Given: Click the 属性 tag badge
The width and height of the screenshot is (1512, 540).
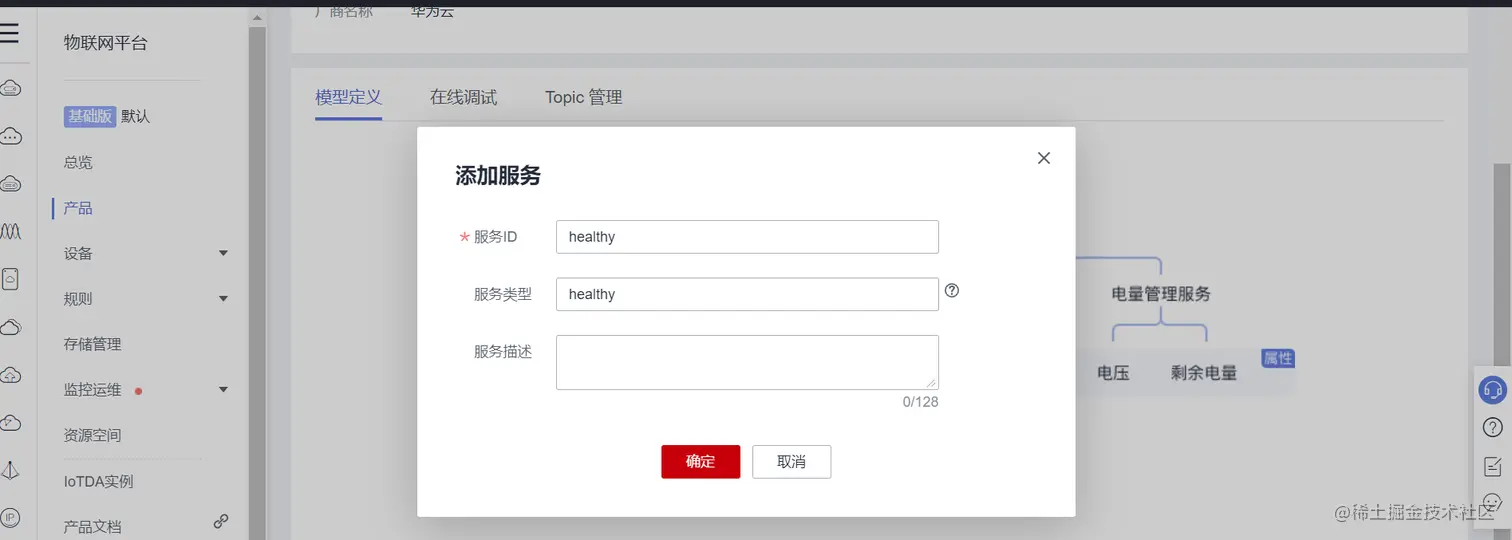Looking at the screenshot, I should coord(1278,358).
